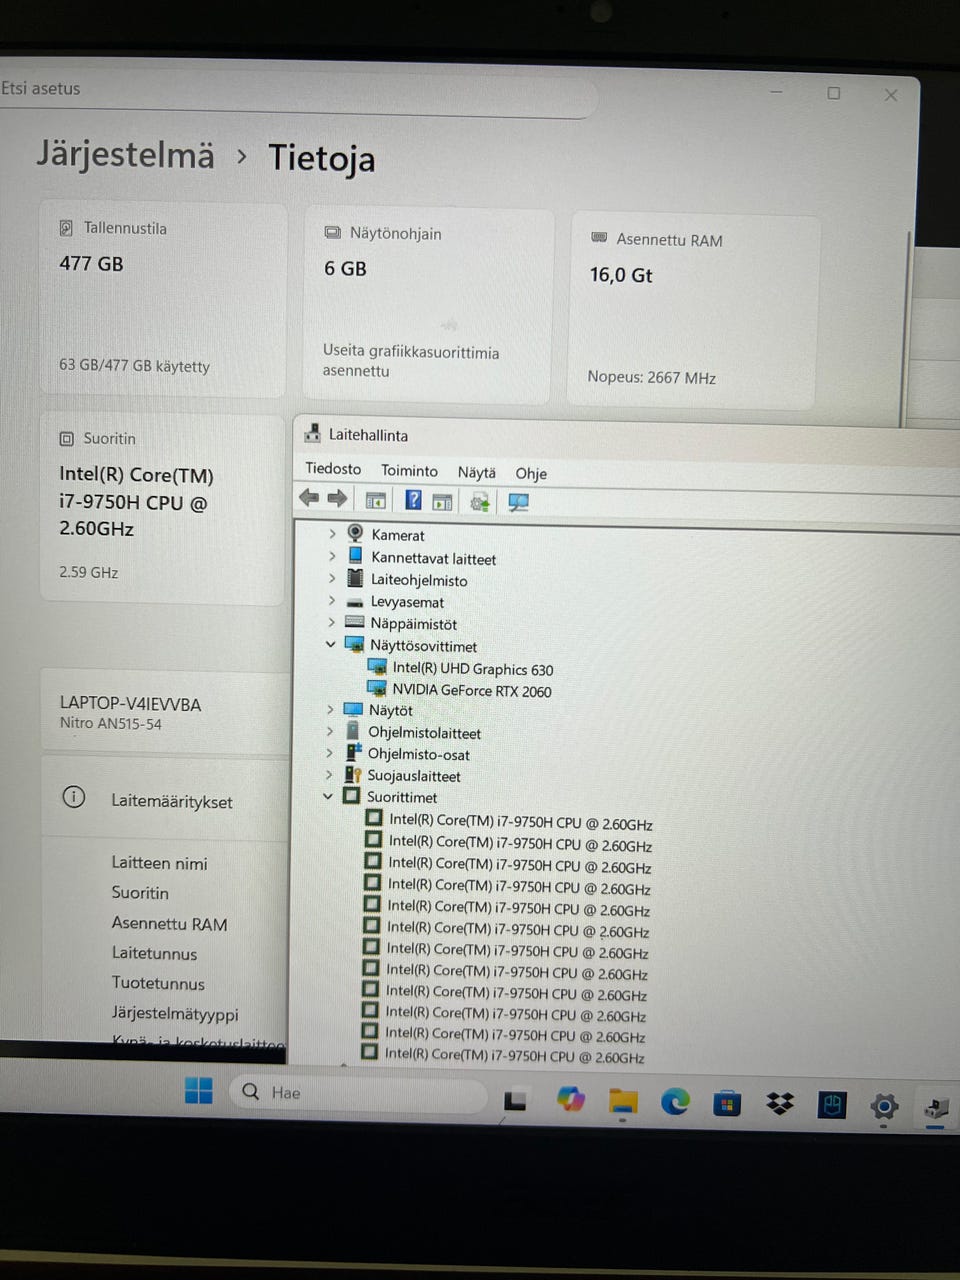The width and height of the screenshot is (960, 1280).
Task: Open Dropbox from the taskbar
Action: (780, 1104)
